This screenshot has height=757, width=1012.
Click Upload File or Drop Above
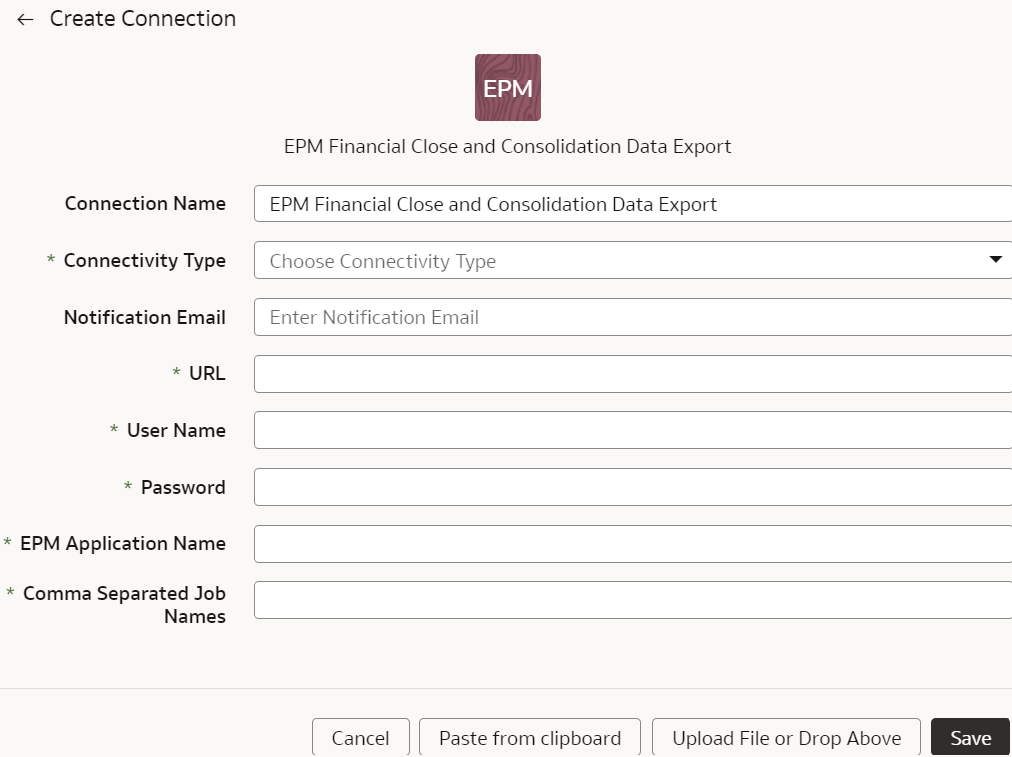(786, 737)
